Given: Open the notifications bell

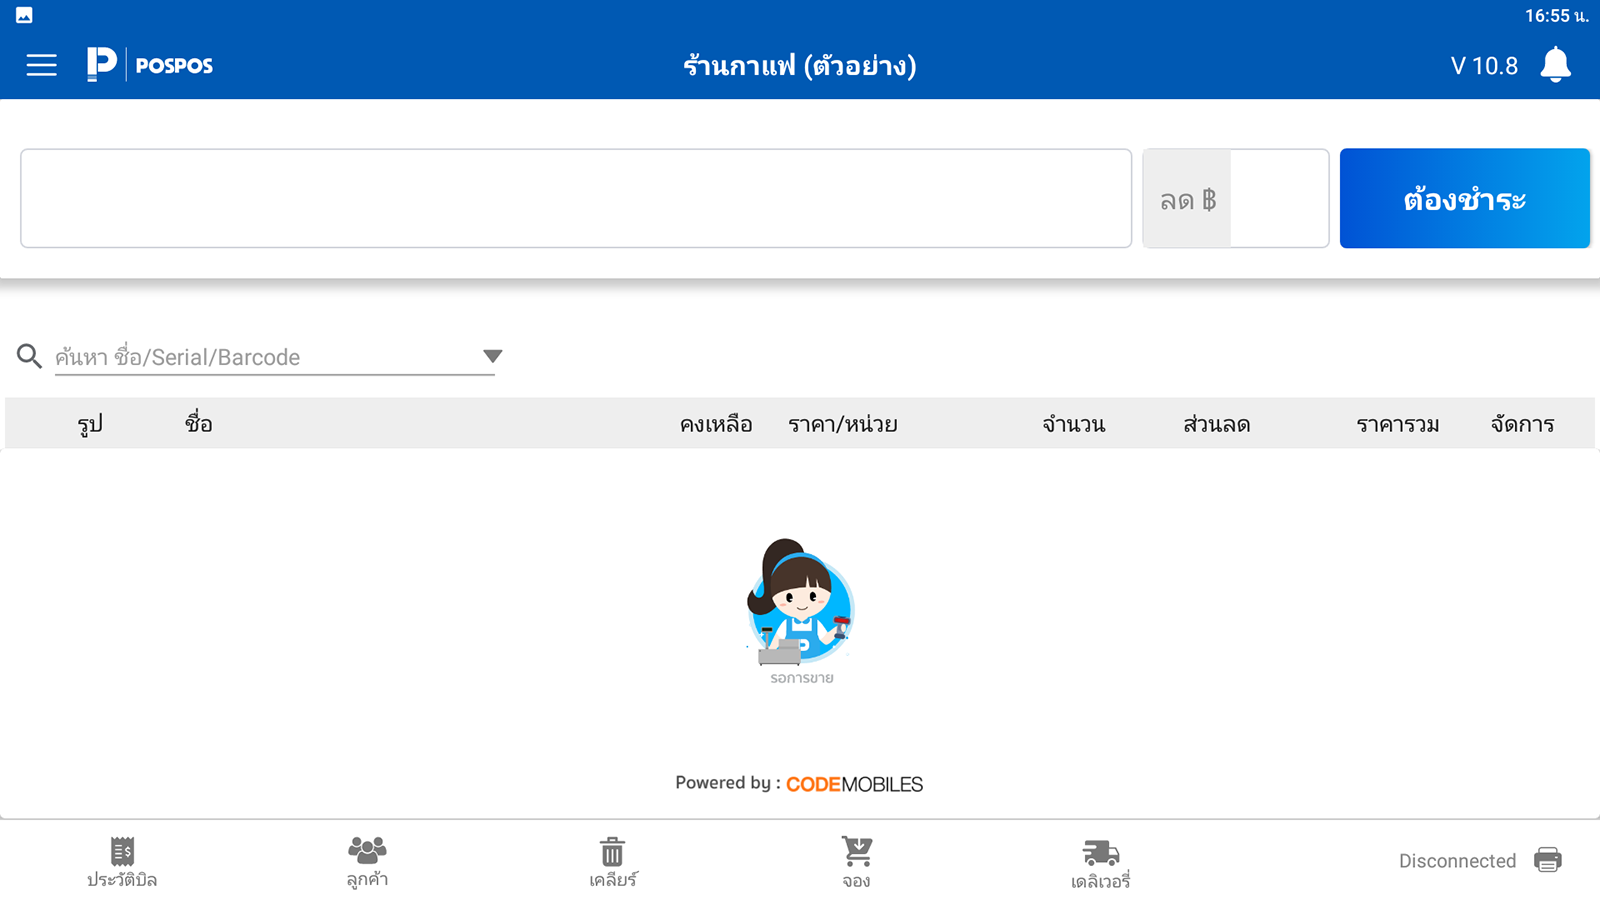Looking at the screenshot, I should point(1555,65).
